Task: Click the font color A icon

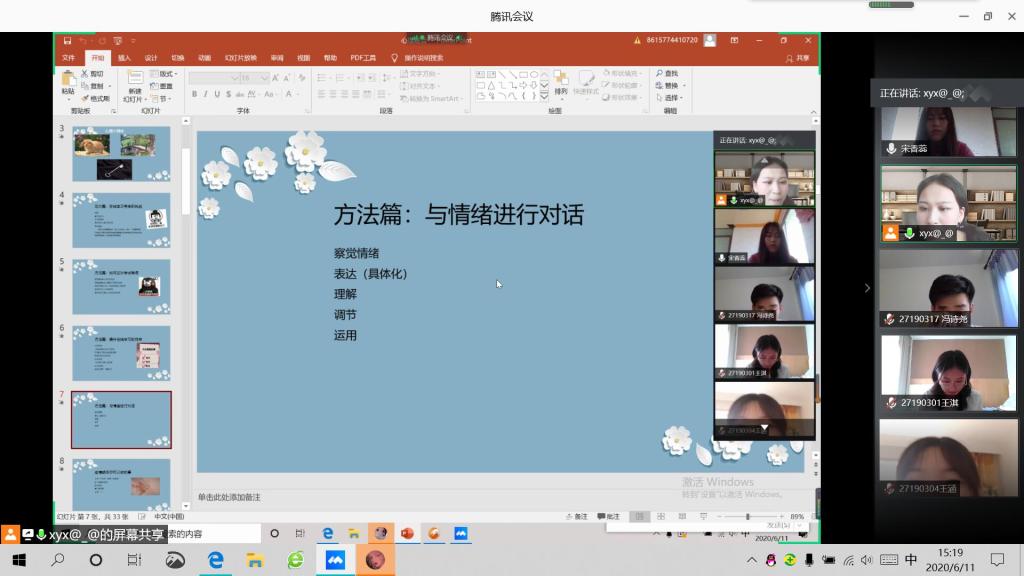Action: tap(289, 94)
